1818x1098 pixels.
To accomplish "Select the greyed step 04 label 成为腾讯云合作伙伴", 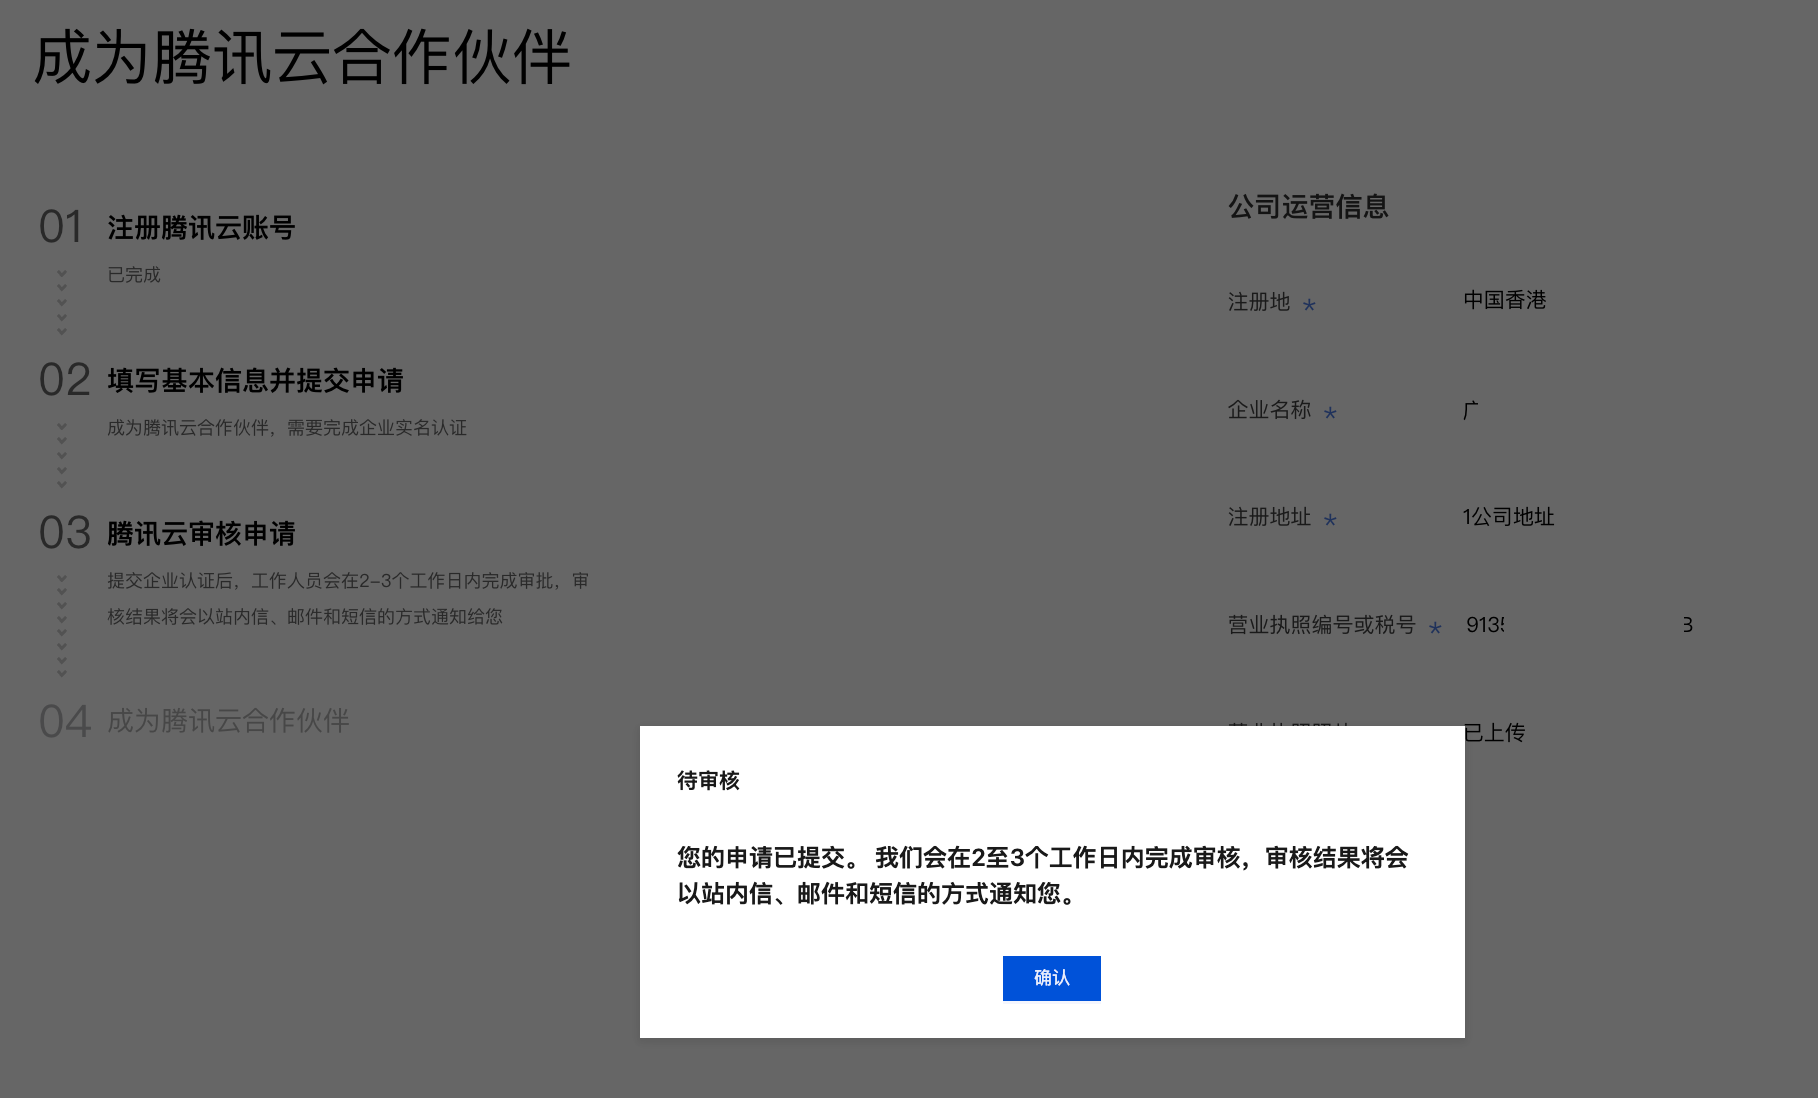I will 228,721.
